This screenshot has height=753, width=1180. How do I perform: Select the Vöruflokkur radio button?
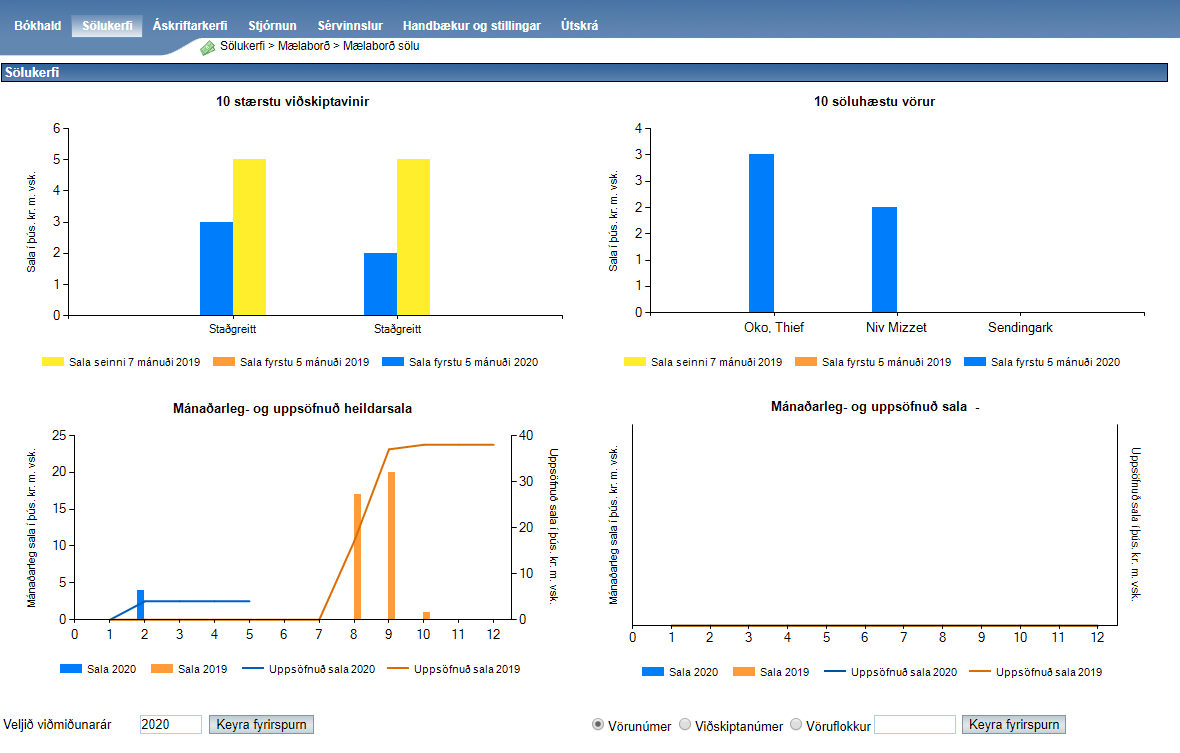[x=796, y=725]
